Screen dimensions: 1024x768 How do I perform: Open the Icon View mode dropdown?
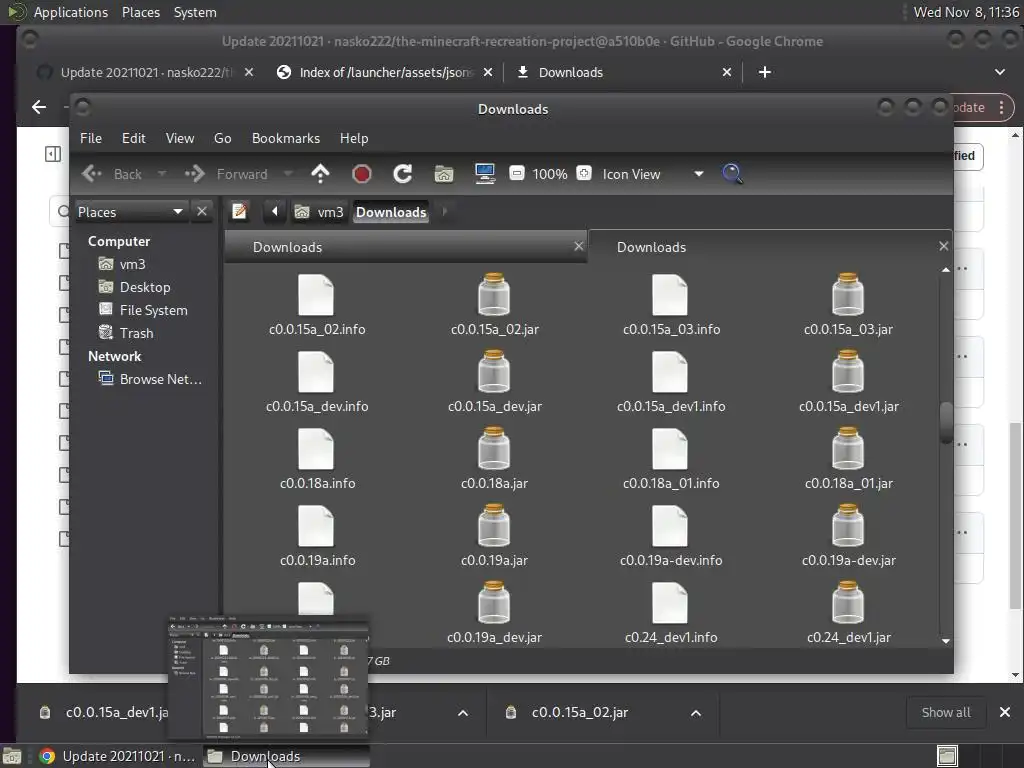click(698, 174)
